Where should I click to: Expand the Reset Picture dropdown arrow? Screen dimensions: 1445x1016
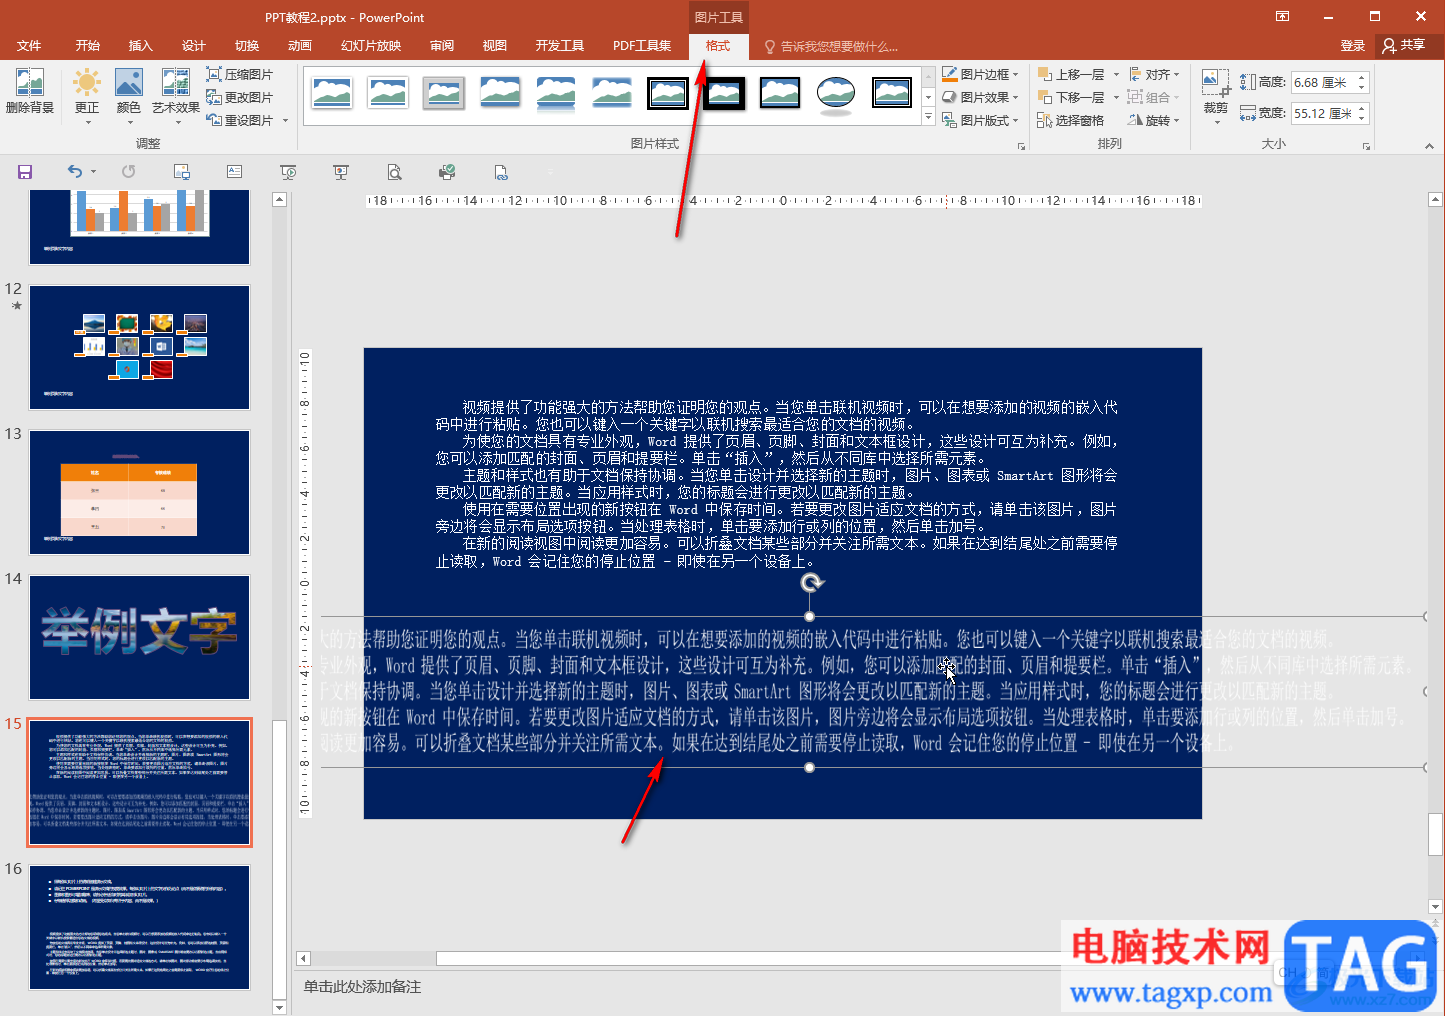tap(285, 120)
